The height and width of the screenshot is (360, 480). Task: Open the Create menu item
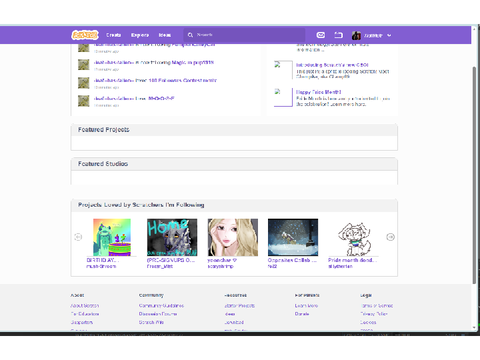point(114,35)
